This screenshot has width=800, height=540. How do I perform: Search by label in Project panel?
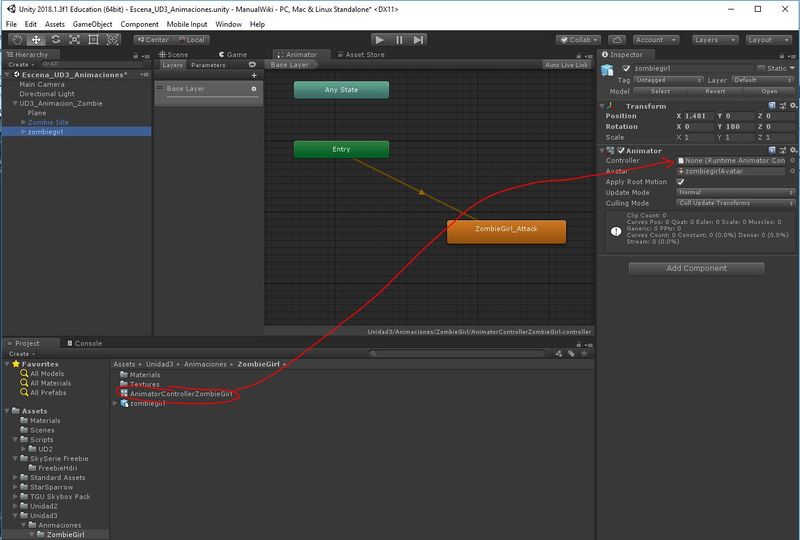tap(571, 354)
